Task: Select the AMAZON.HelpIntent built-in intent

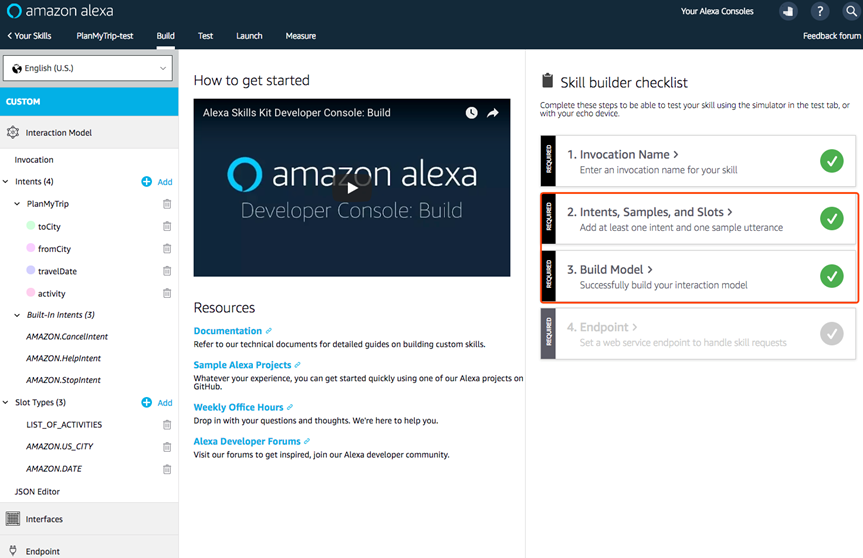Action: point(63,358)
